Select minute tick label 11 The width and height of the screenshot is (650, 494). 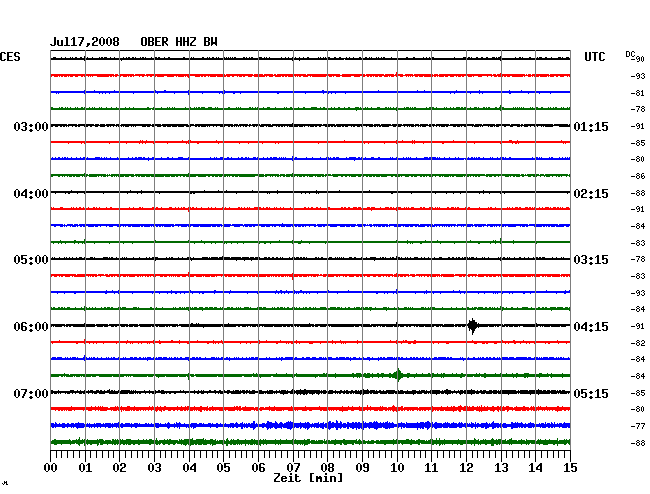tap(431, 468)
